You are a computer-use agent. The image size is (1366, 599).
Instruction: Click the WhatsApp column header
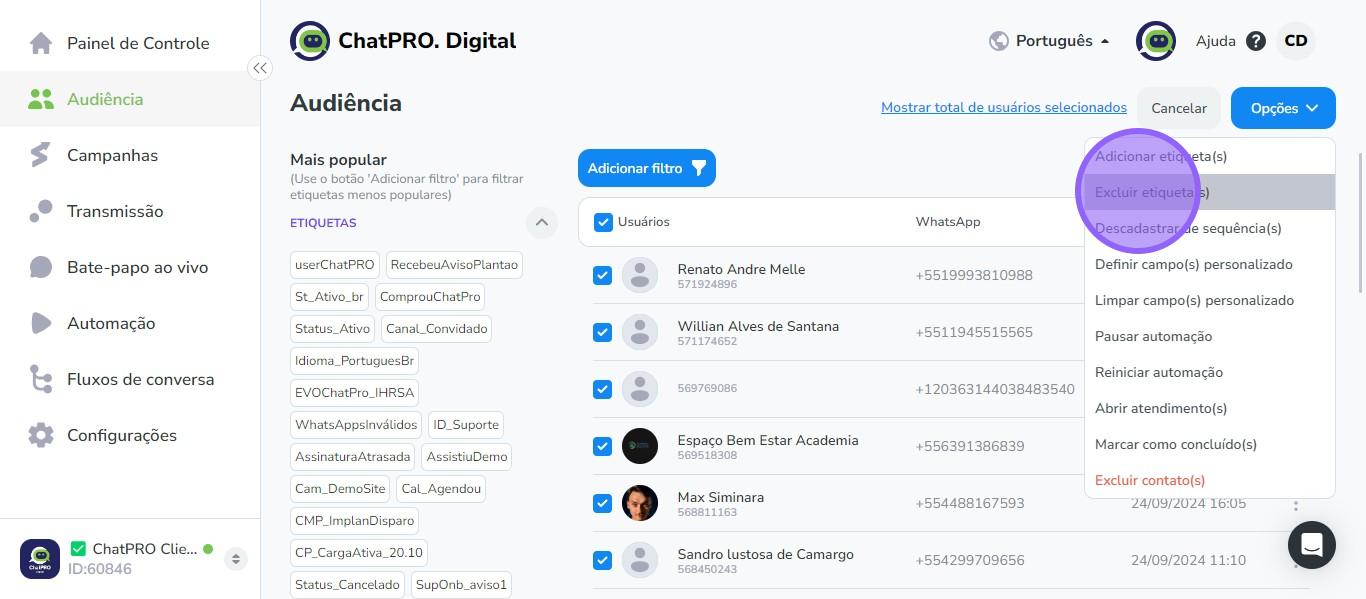tap(948, 222)
